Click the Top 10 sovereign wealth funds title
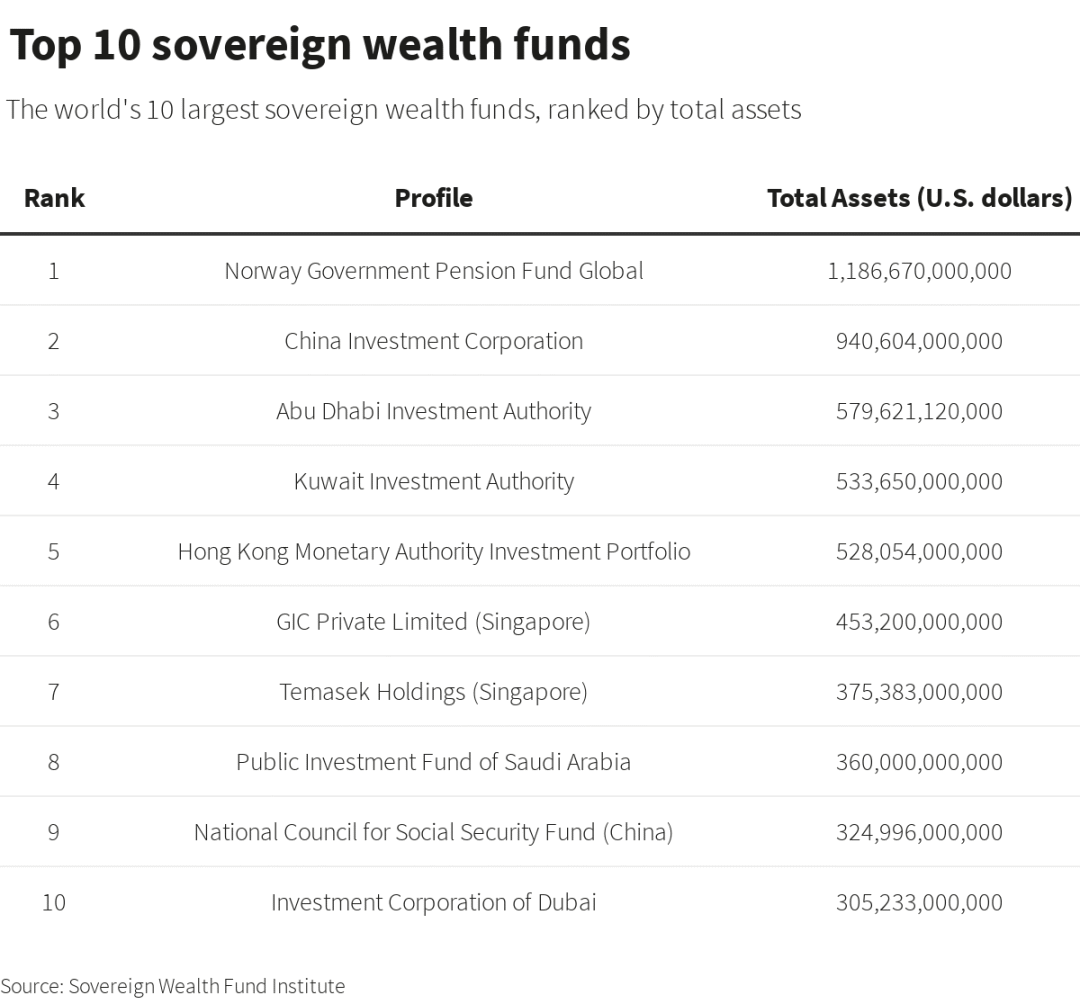The height and width of the screenshot is (1004, 1080). tap(319, 46)
